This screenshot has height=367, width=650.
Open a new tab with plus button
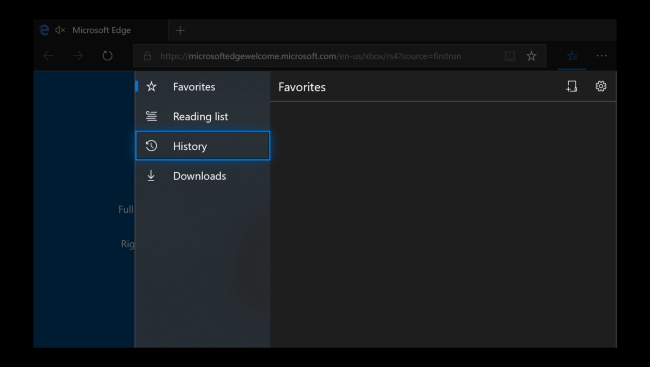pyautogui.click(x=180, y=30)
